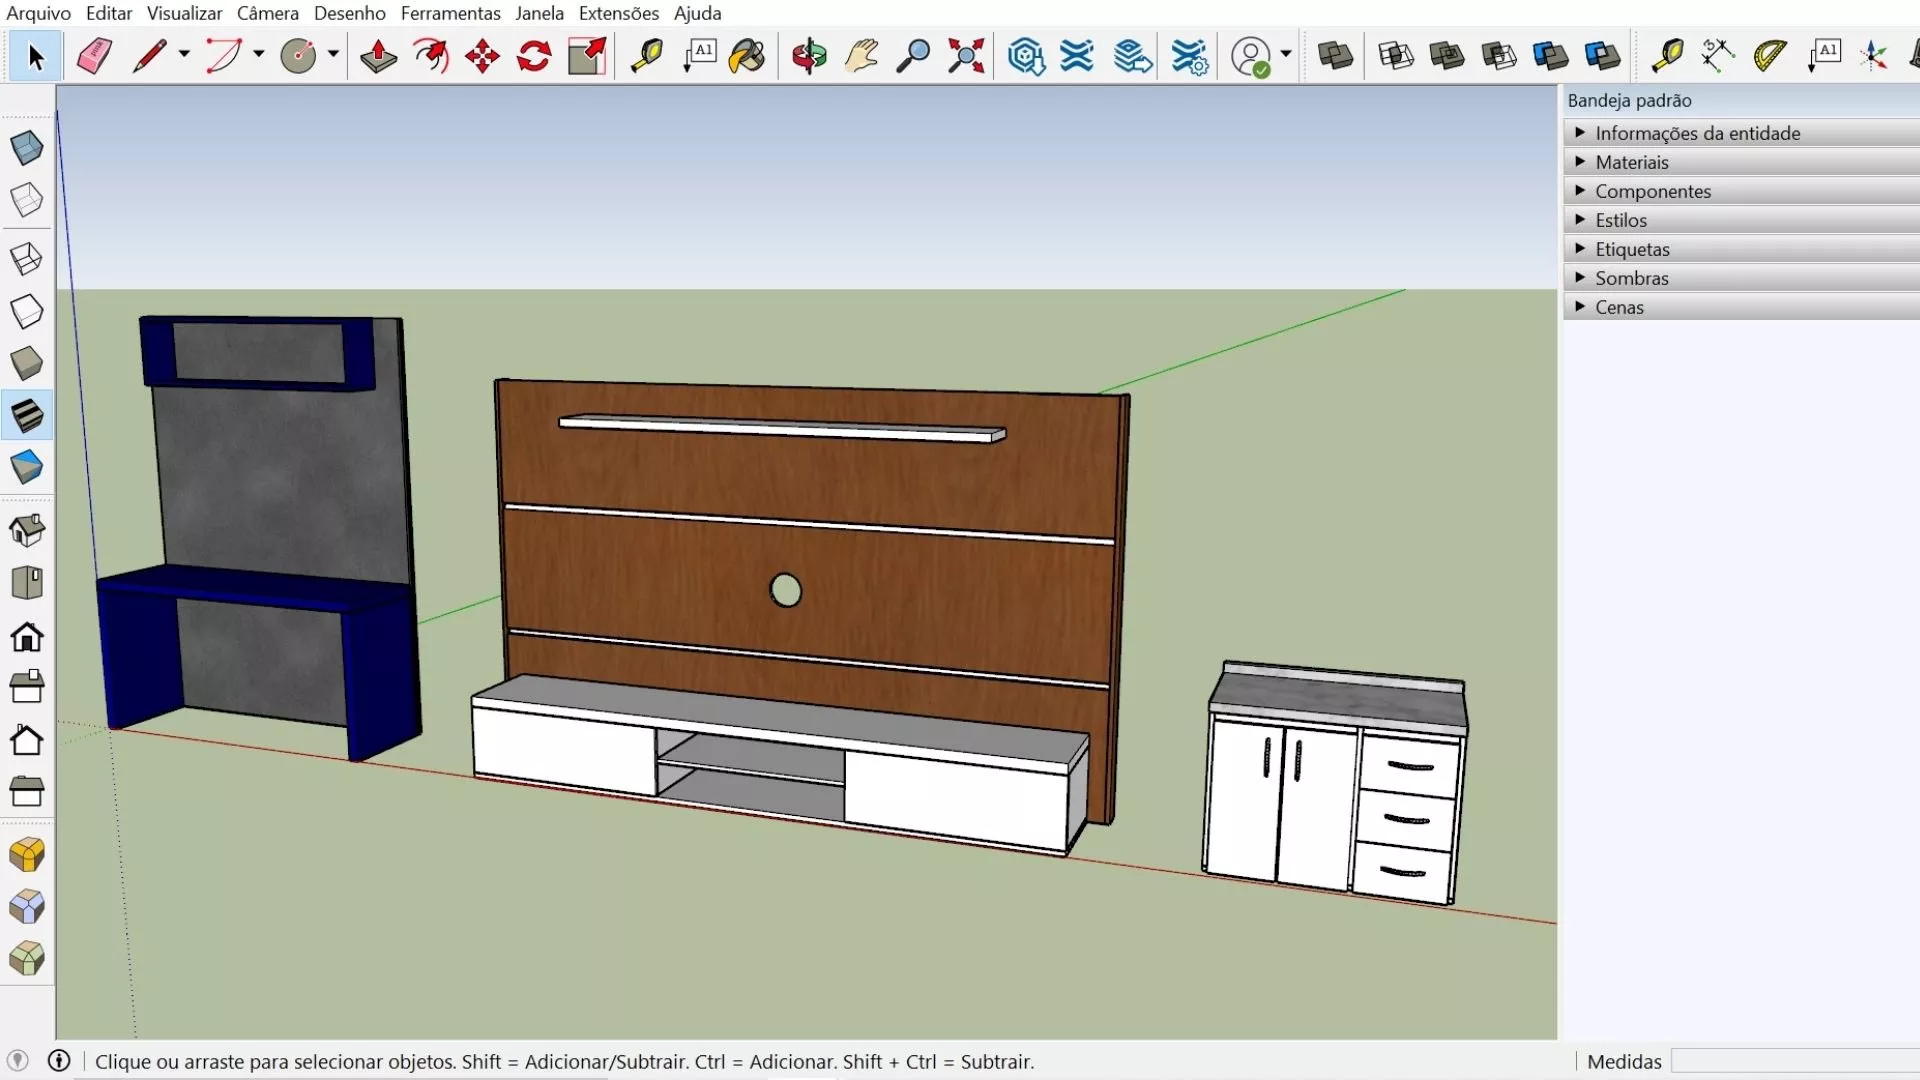Choose the Rotate tool
This screenshot has height=1080, width=1920.
pos(534,56)
